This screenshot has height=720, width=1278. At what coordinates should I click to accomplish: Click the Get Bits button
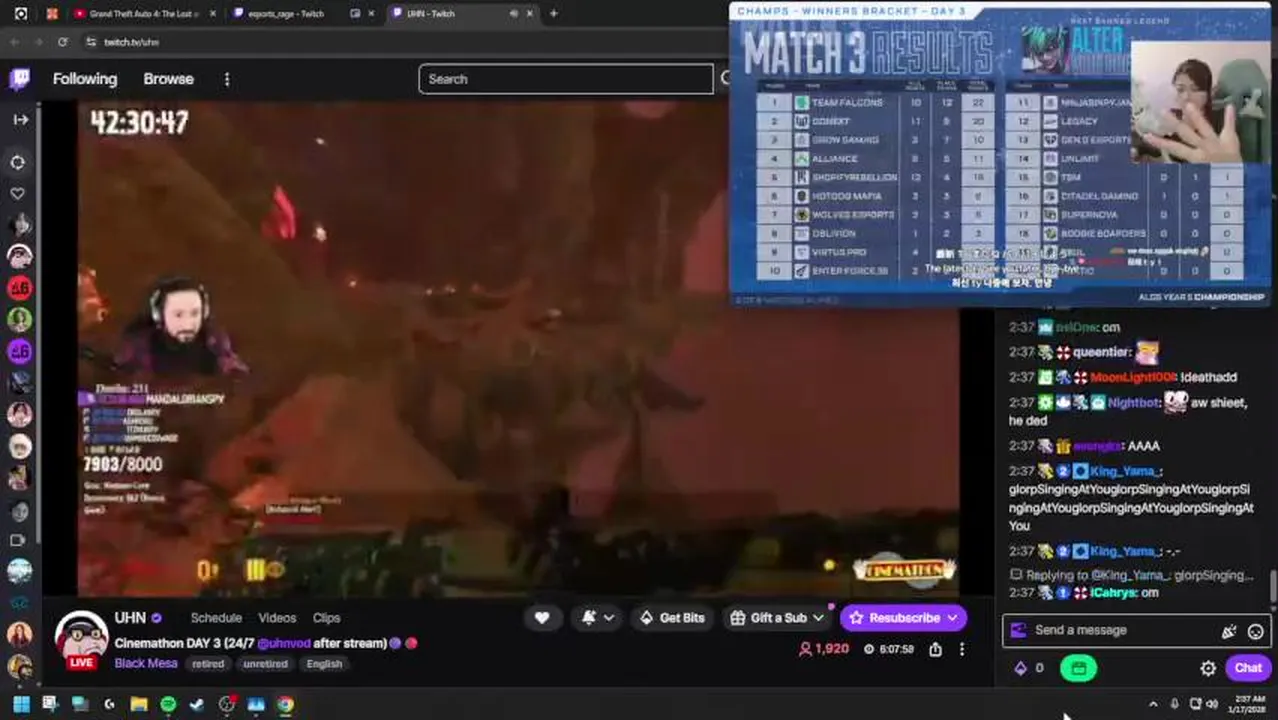coord(672,618)
